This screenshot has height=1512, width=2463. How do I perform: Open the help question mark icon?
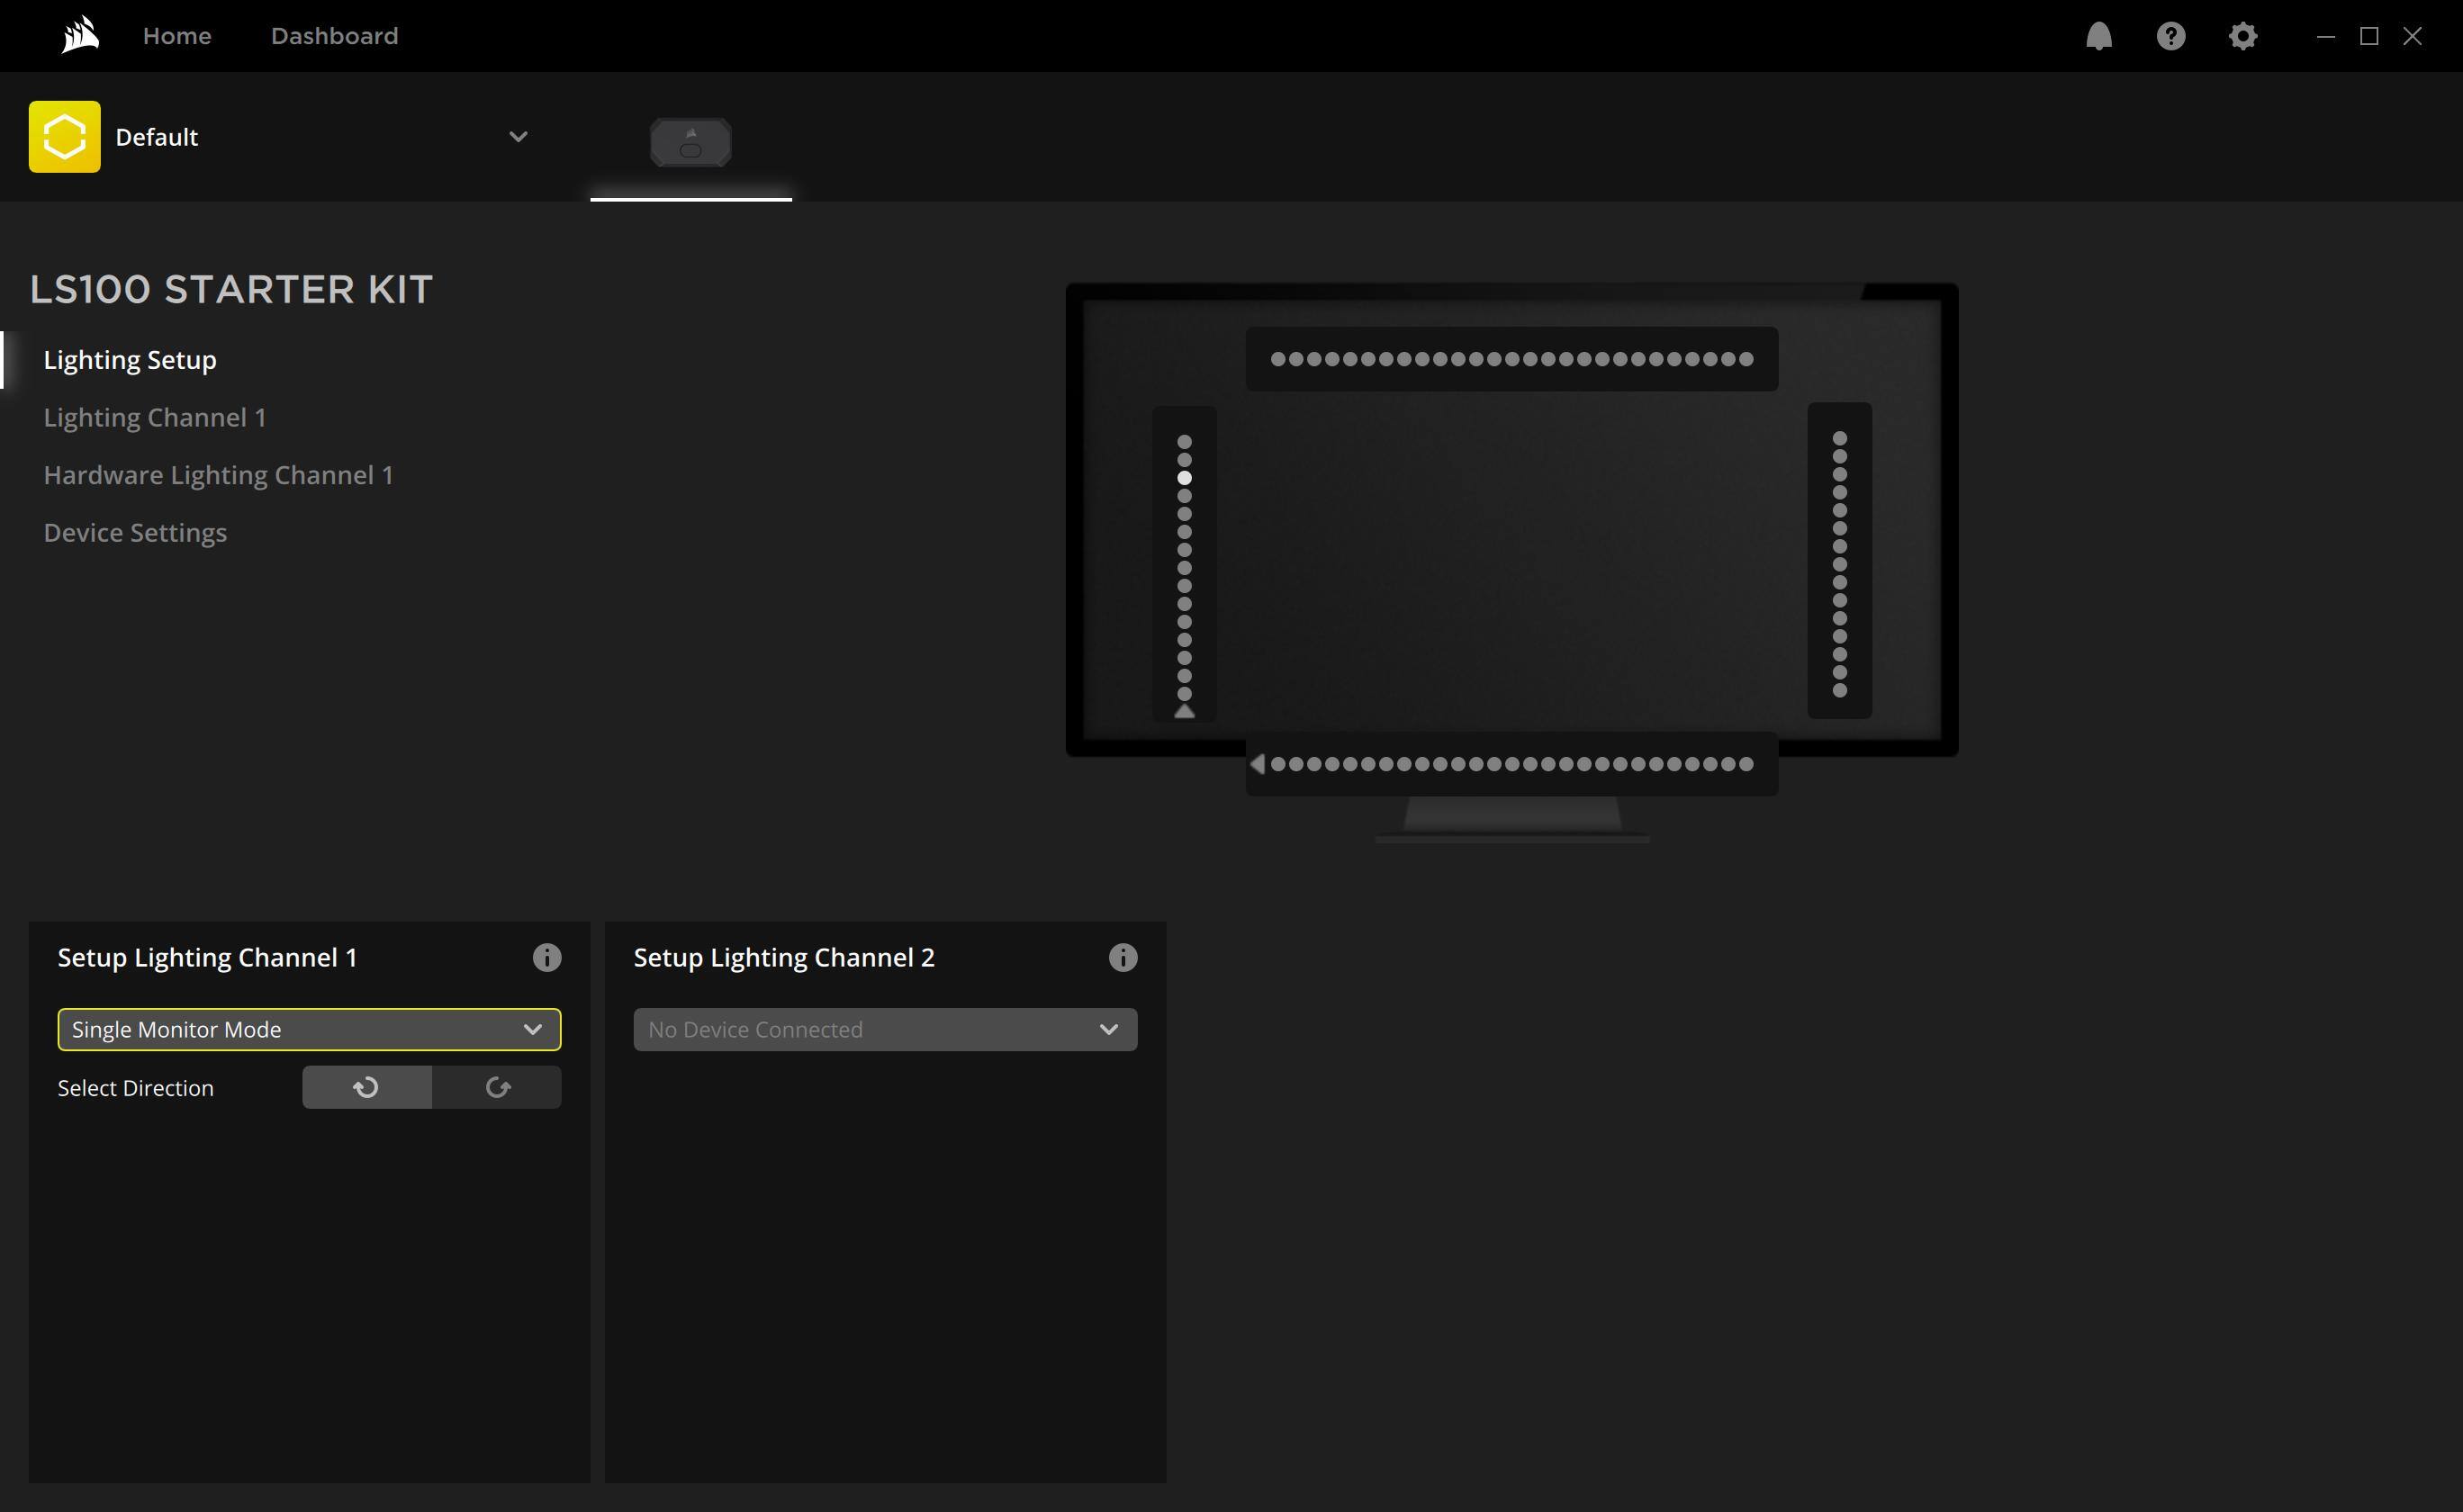click(2170, 36)
